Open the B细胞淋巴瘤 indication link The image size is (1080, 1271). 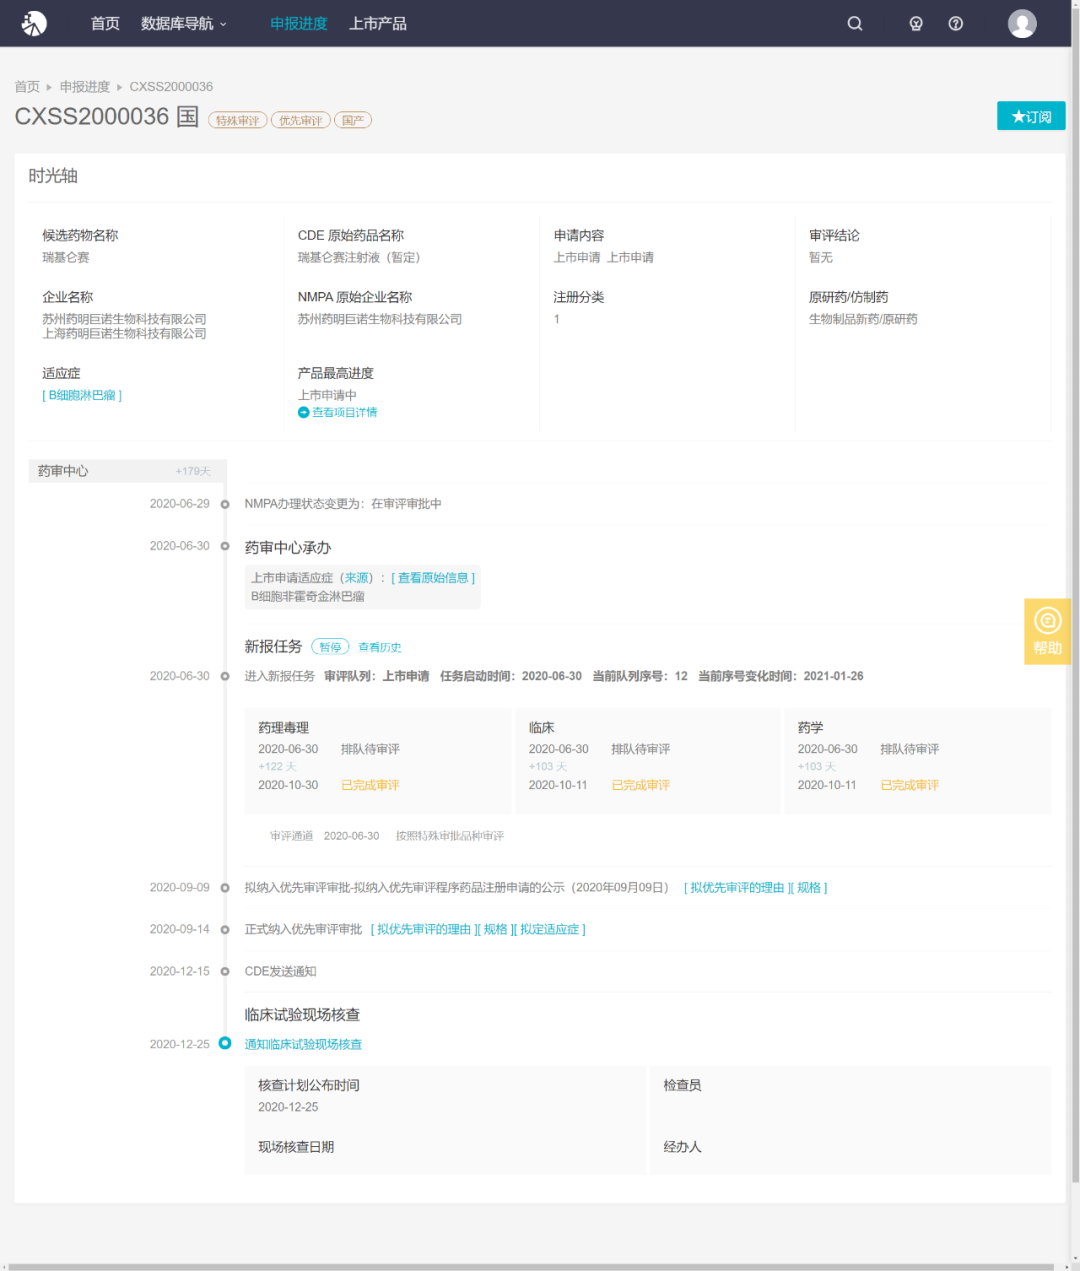[x=82, y=395]
